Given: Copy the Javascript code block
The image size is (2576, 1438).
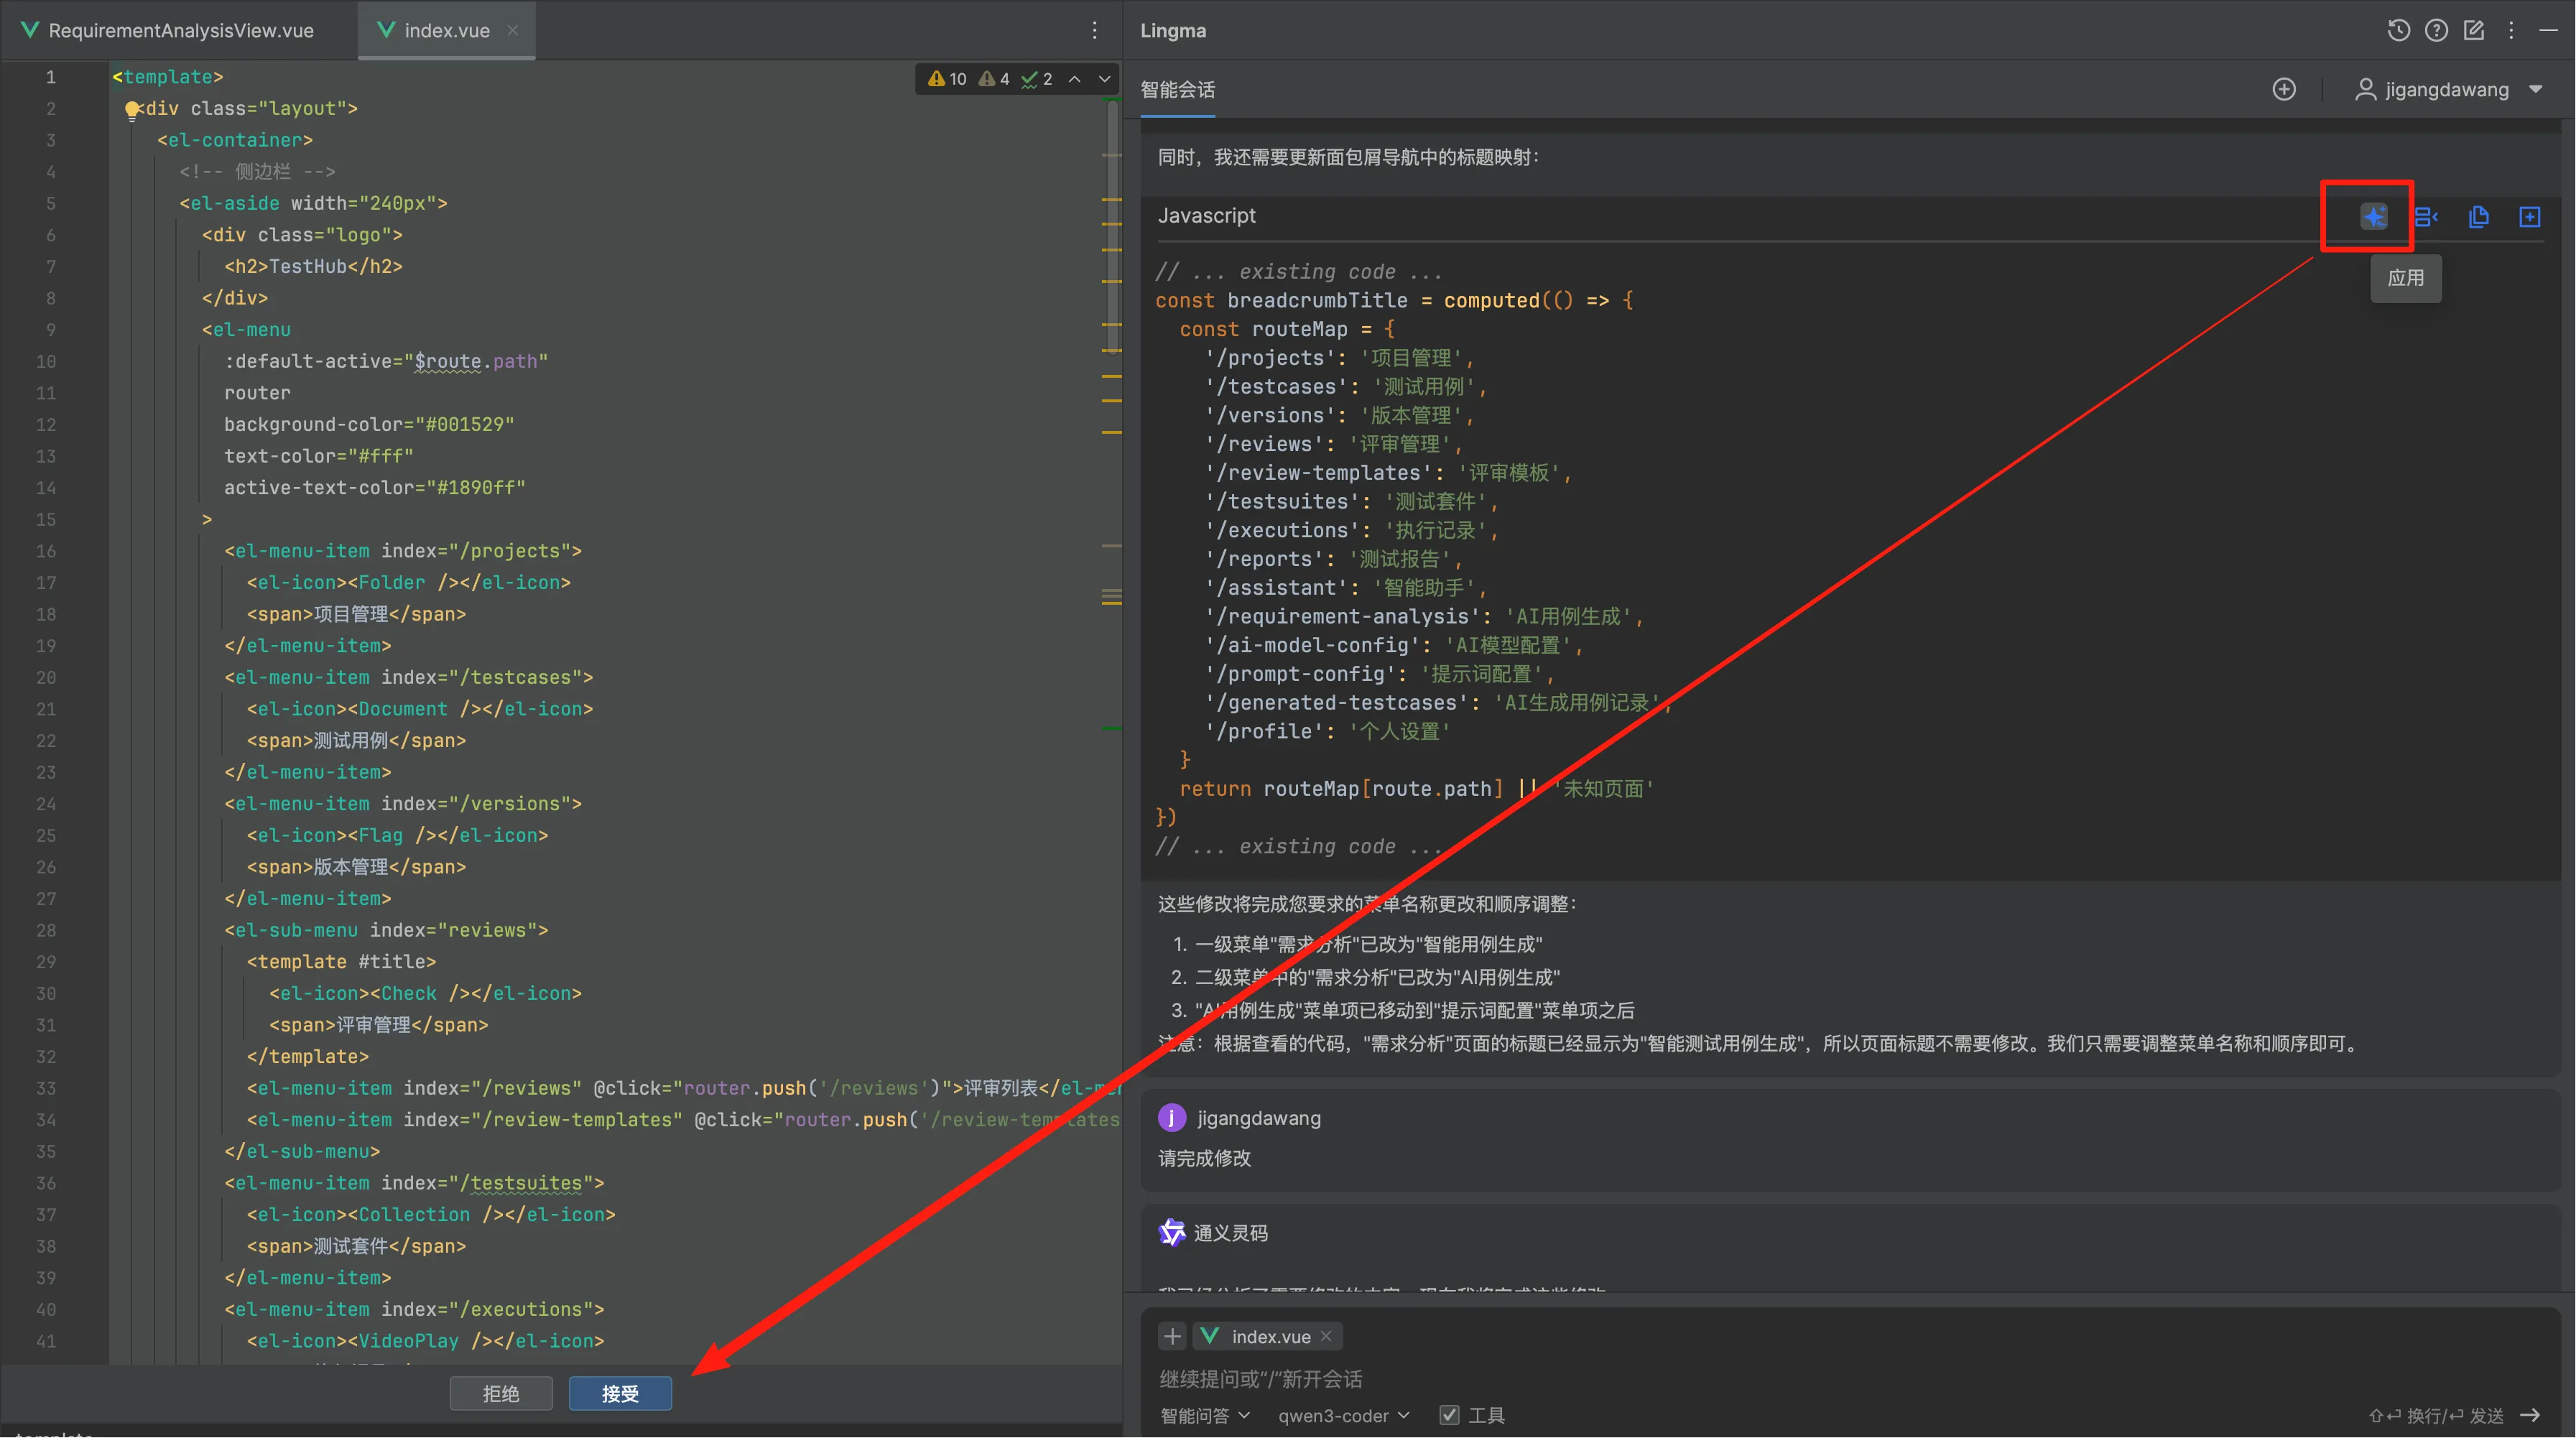Looking at the screenshot, I should coord(2478,216).
